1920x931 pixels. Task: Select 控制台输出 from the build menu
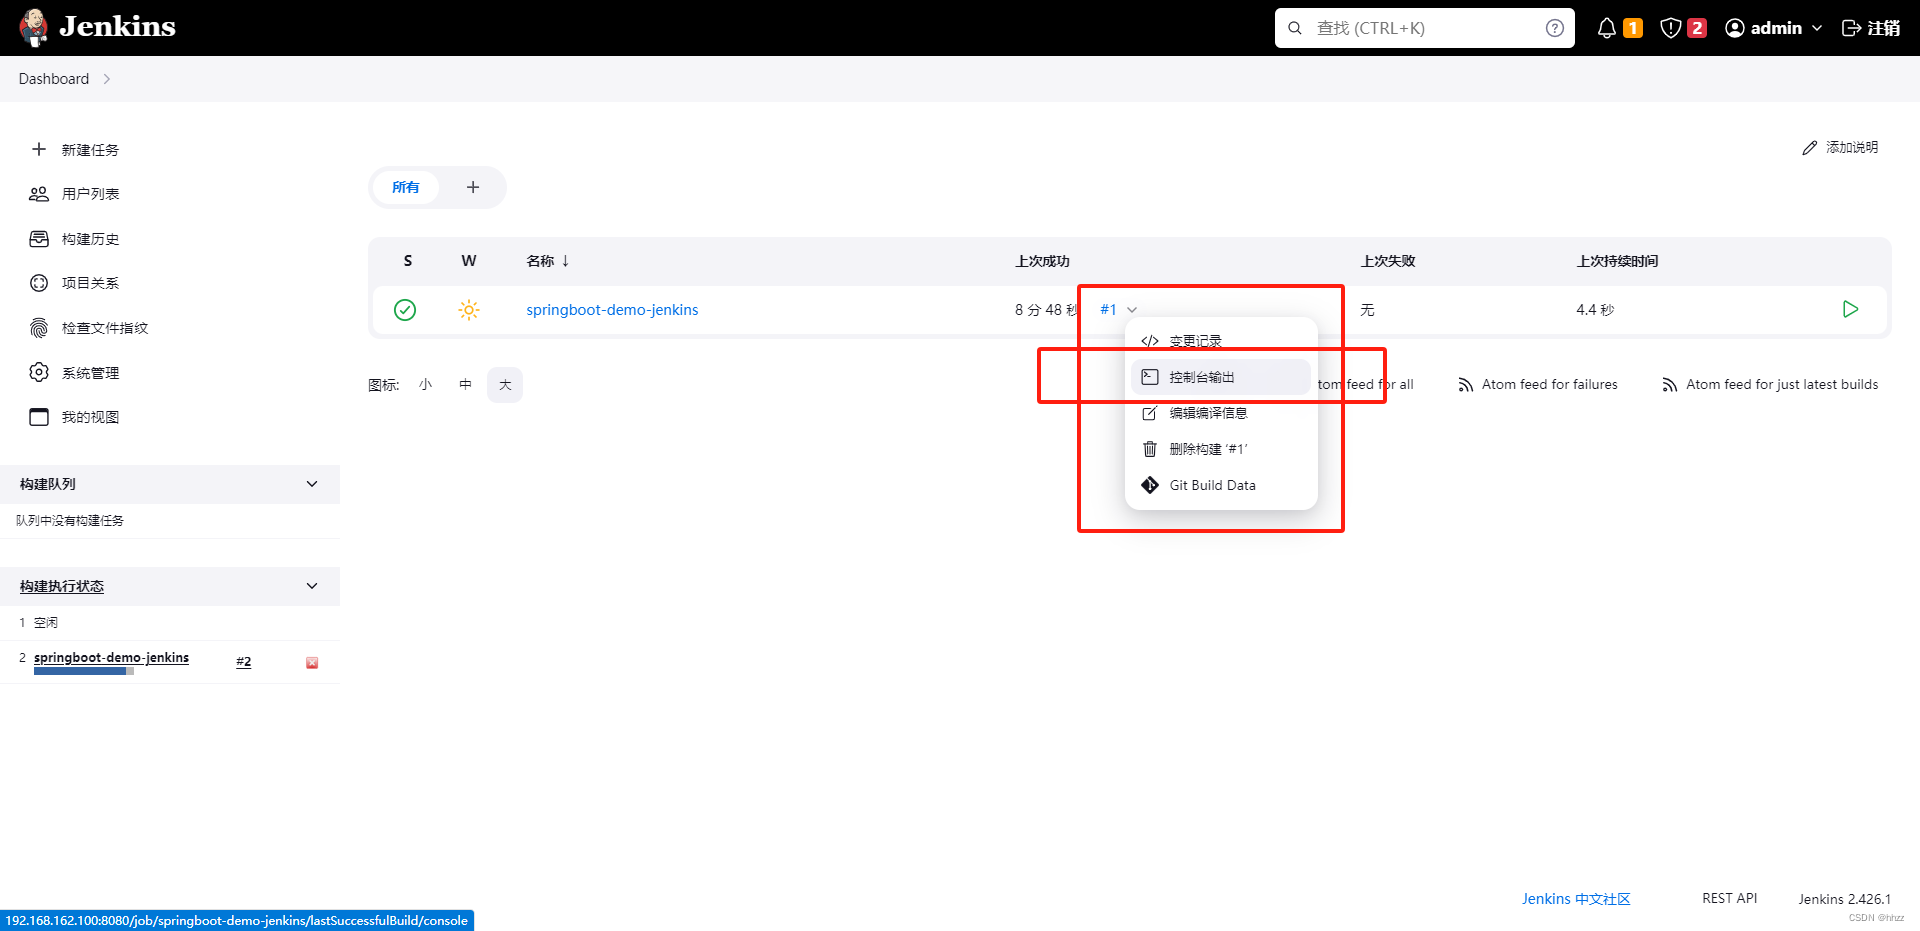(x=1220, y=377)
